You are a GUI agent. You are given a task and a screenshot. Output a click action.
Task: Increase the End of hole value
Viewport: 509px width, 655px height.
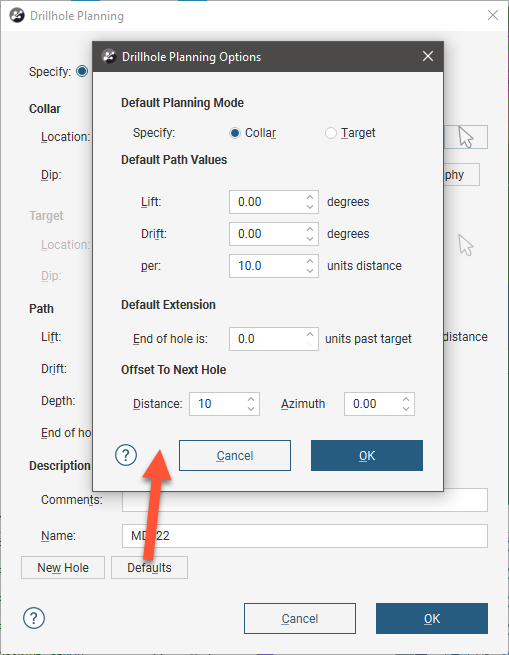pos(310,334)
